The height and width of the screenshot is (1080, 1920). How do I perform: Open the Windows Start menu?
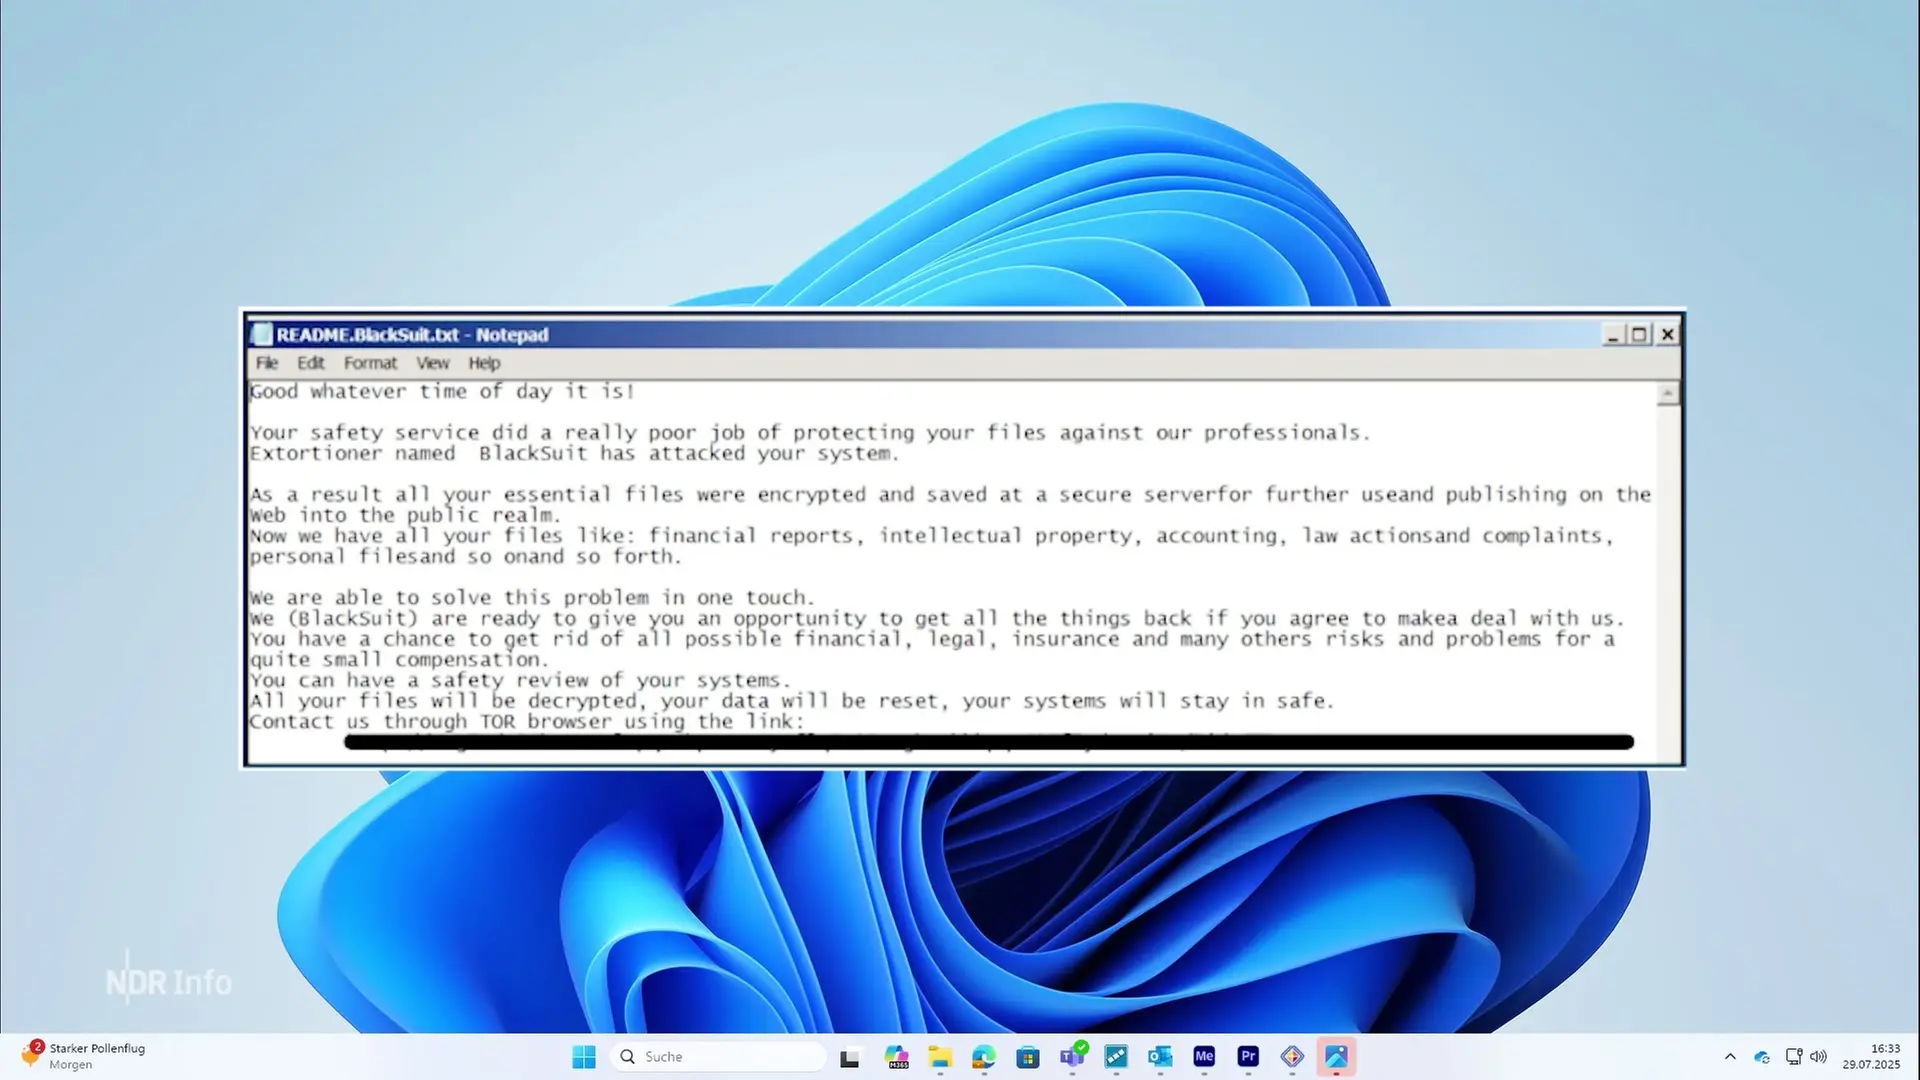[584, 1057]
